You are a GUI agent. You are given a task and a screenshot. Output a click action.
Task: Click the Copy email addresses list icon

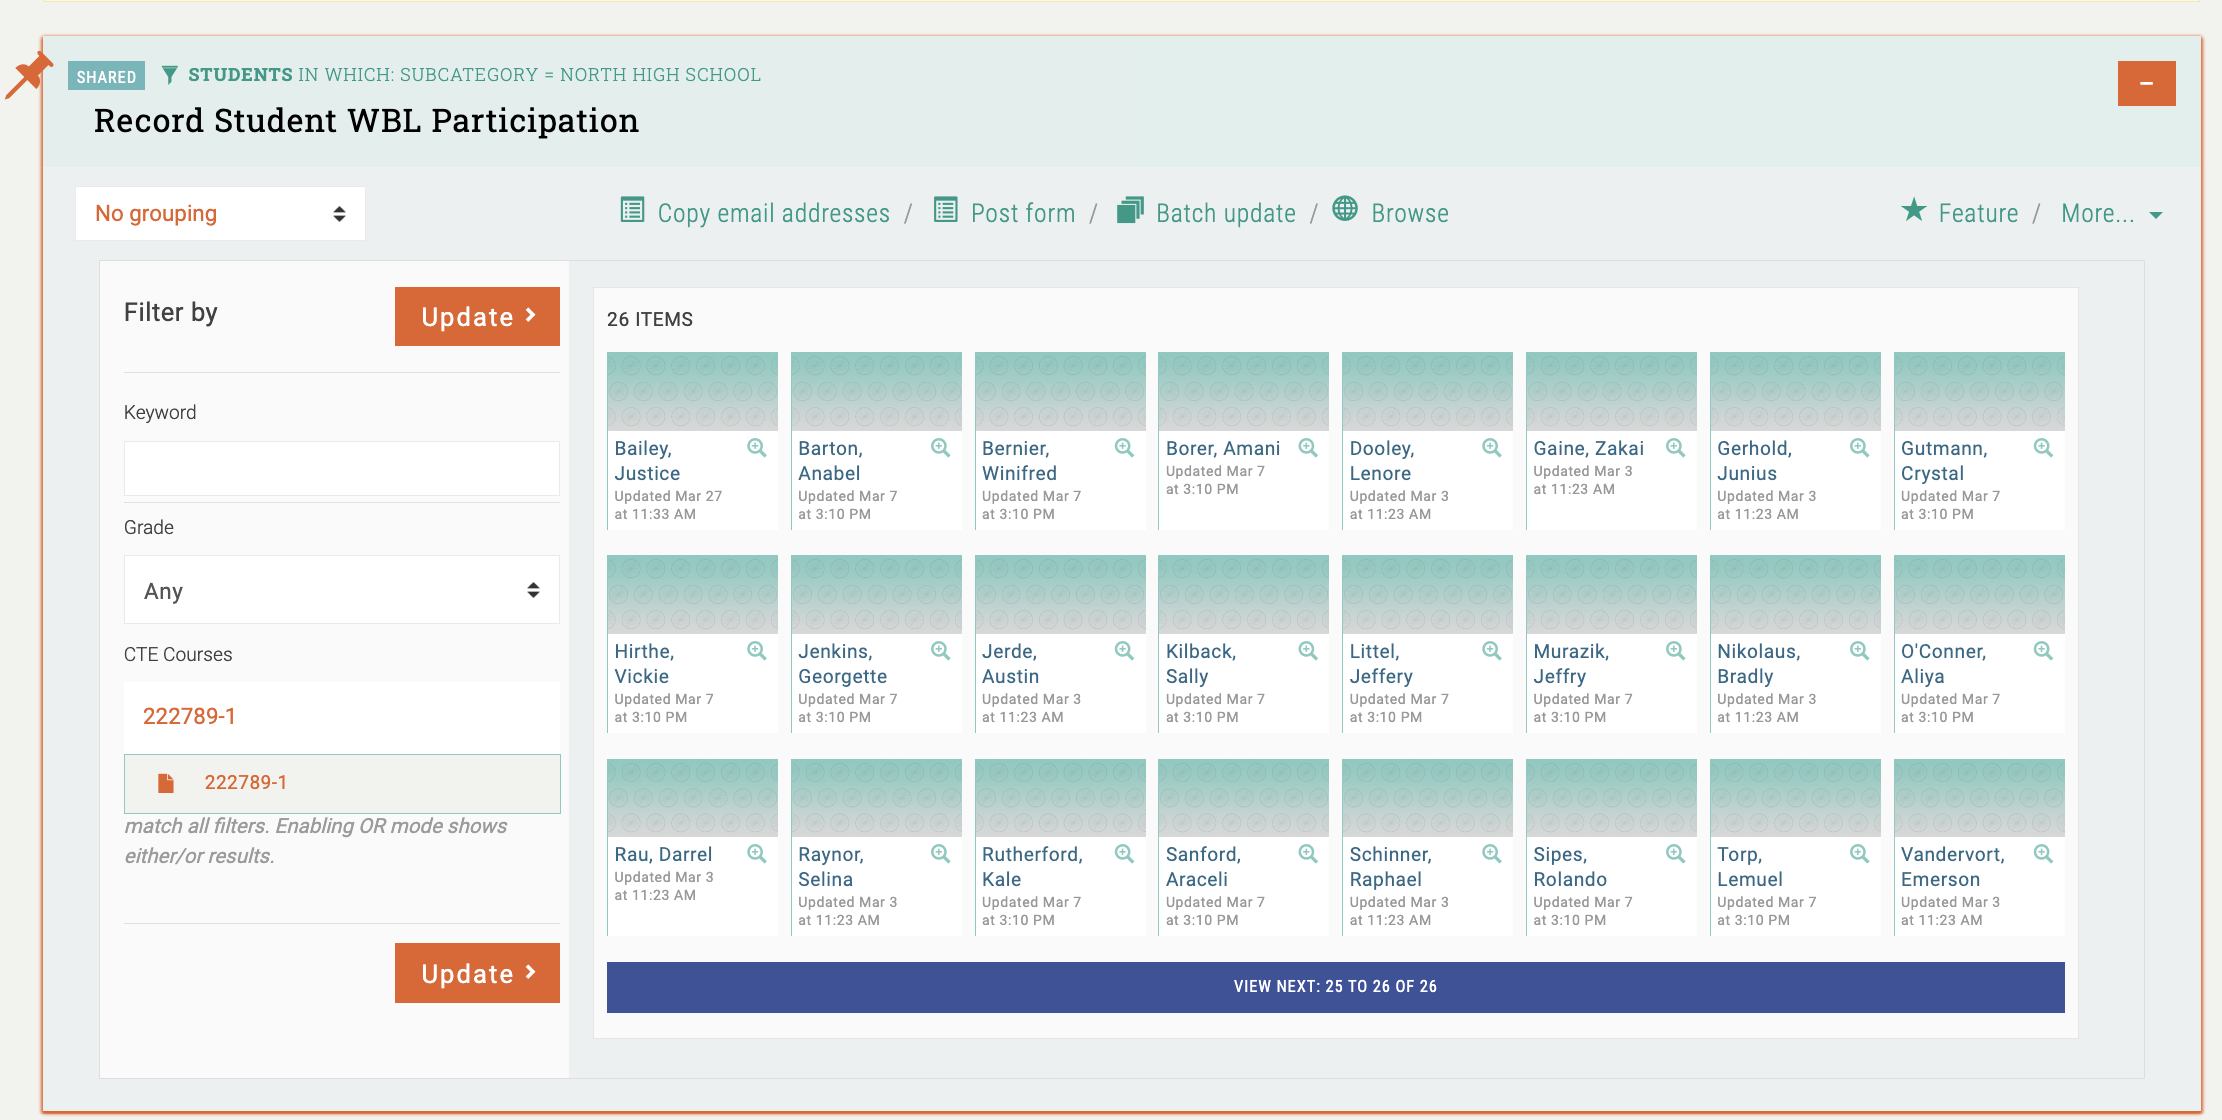(632, 210)
